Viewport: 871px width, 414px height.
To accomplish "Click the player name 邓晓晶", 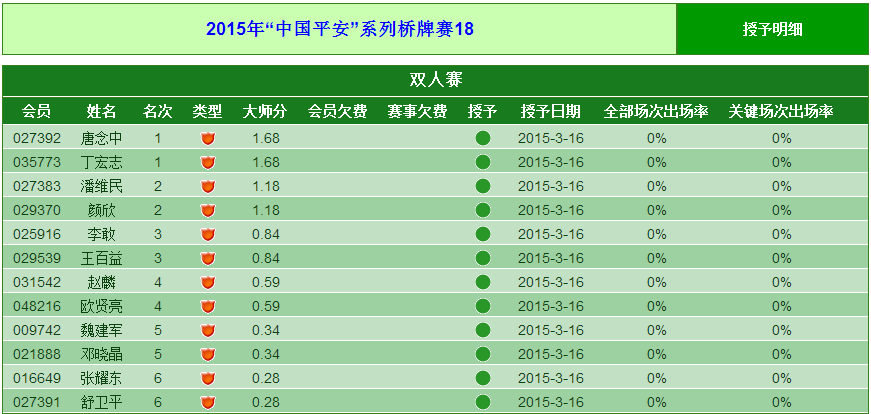I will tap(101, 354).
